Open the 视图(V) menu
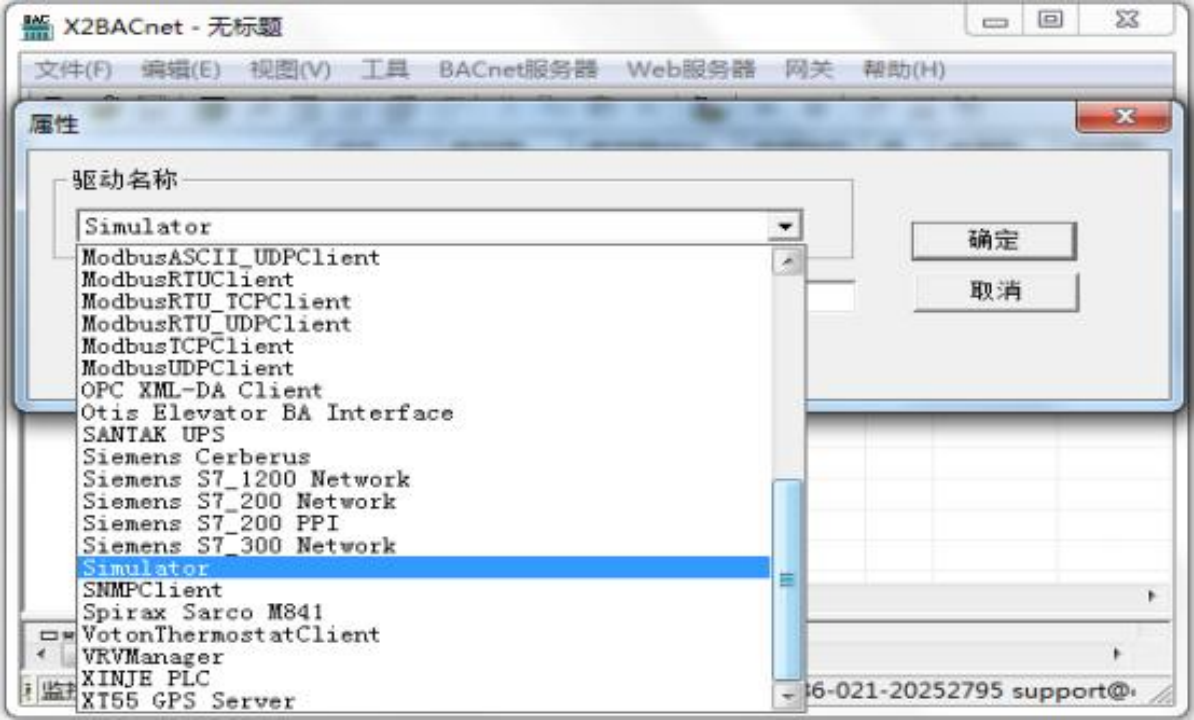This screenshot has height=720, width=1194. click(x=290, y=70)
